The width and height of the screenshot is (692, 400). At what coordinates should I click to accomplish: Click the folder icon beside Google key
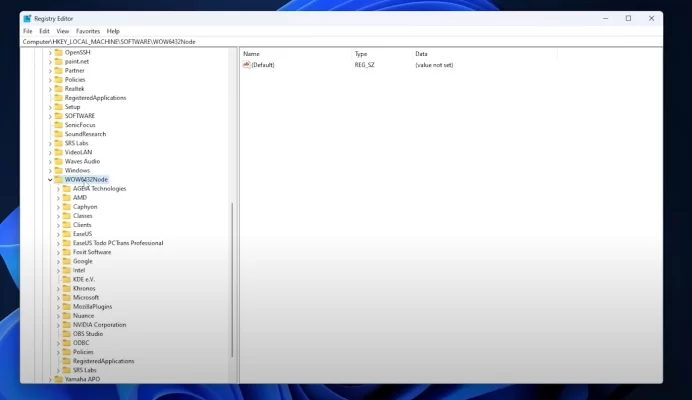67,261
